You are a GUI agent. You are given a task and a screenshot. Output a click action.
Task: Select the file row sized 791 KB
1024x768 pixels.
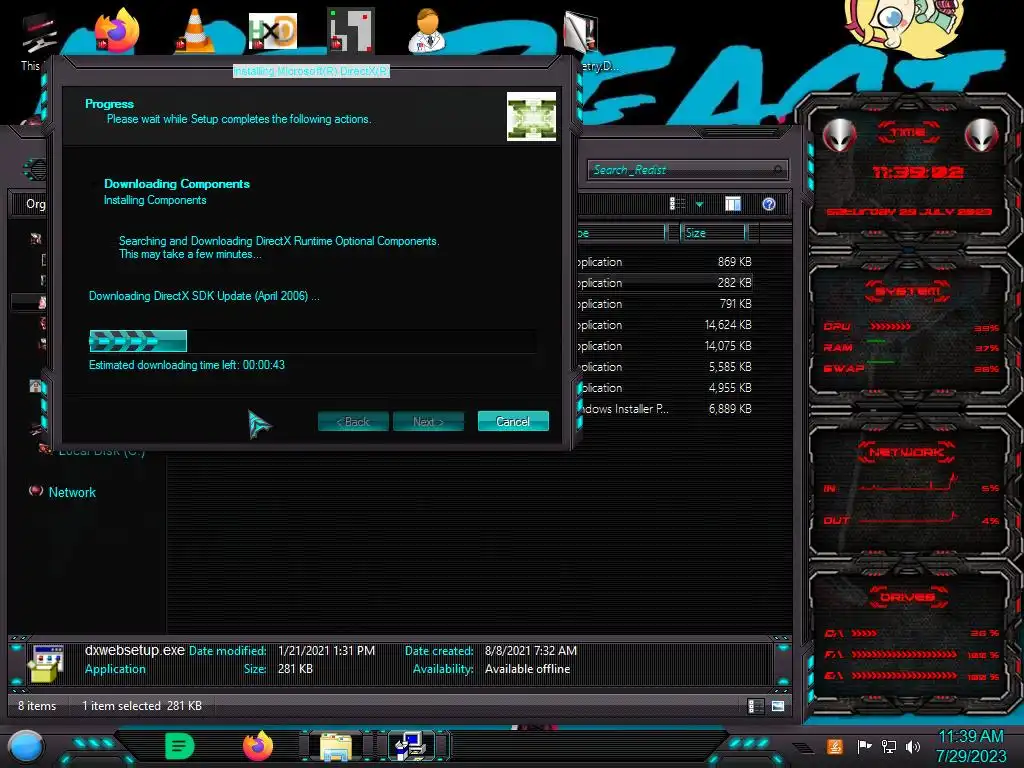coord(665,304)
